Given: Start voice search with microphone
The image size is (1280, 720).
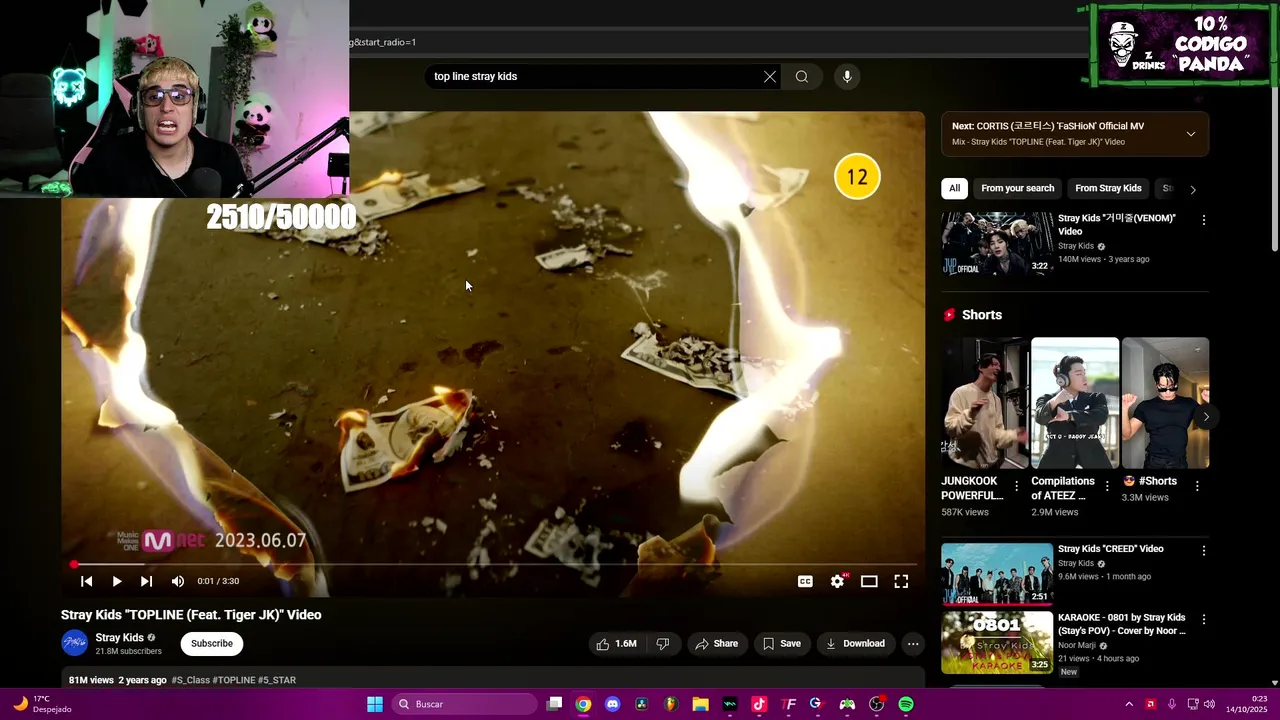Looking at the screenshot, I should (x=847, y=76).
